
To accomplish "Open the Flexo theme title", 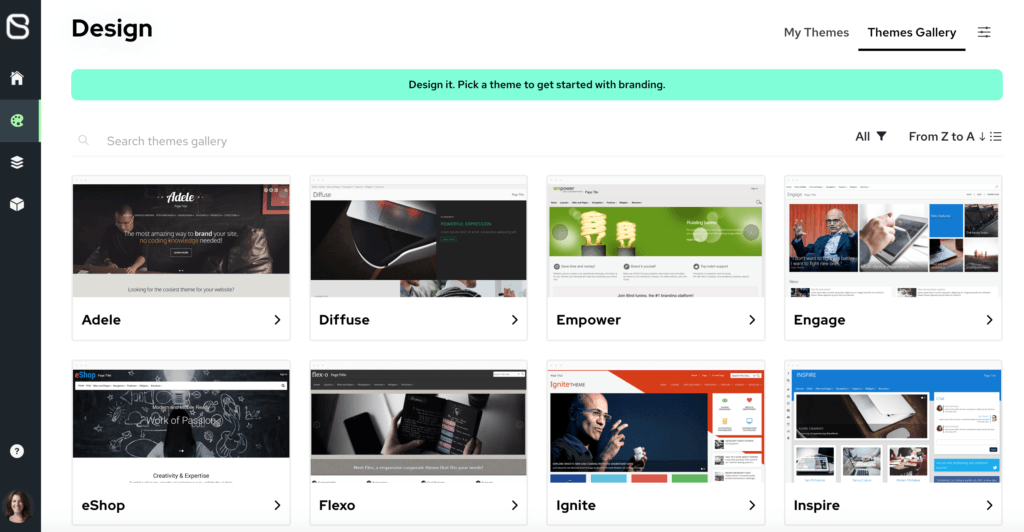I will pos(337,505).
